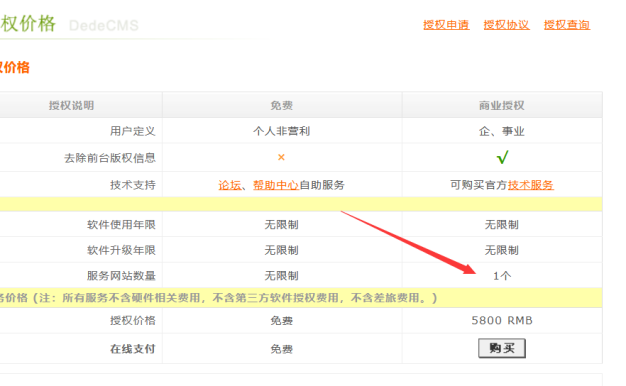Click 无限制 under 商业授权 for 软件升级年限

tap(502, 250)
